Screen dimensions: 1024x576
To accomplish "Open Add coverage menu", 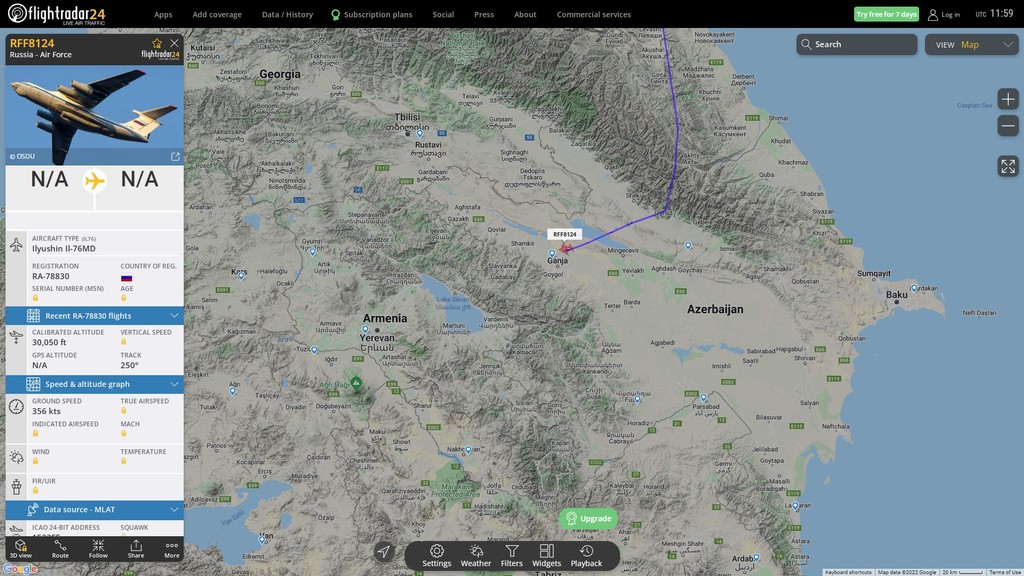I will [217, 14].
